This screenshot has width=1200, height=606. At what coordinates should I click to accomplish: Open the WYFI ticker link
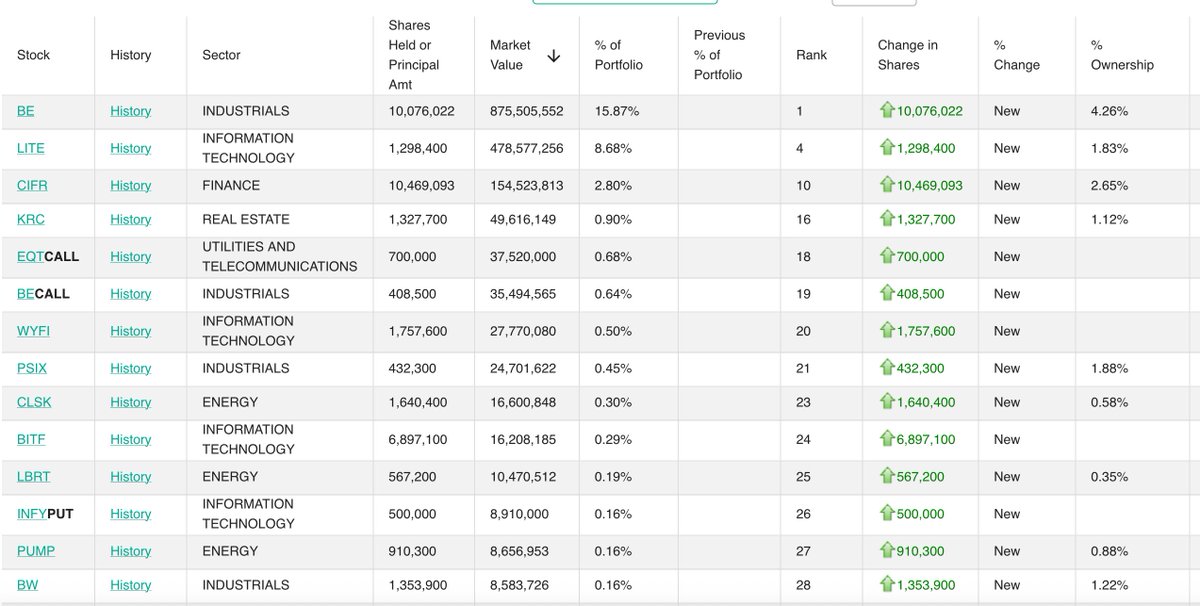tap(33, 331)
